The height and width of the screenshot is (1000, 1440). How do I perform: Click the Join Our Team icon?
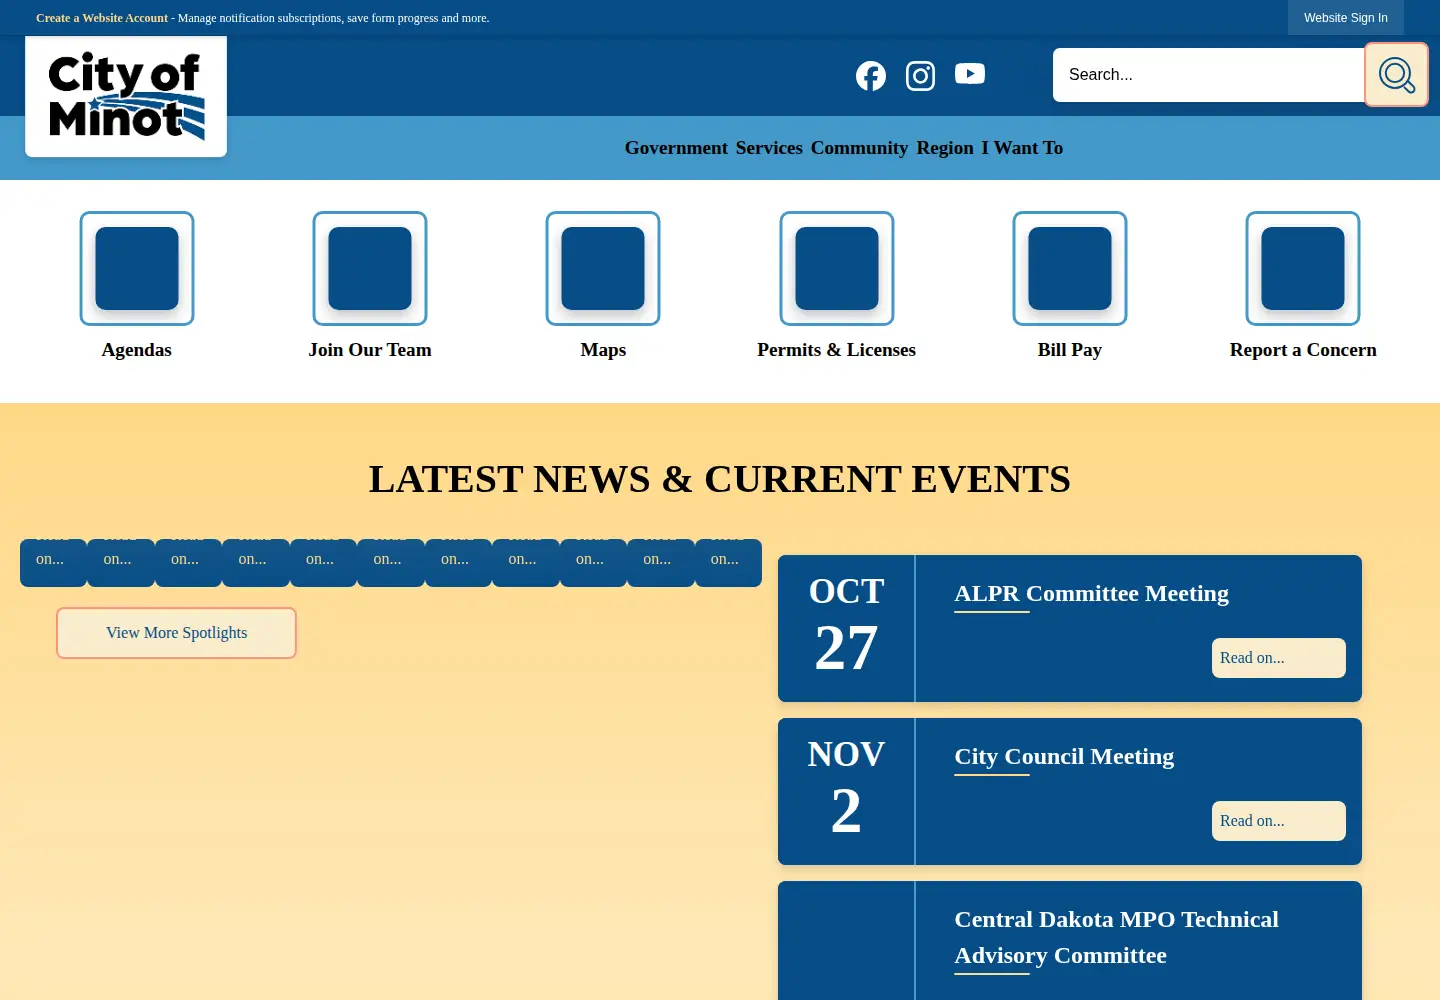click(370, 268)
